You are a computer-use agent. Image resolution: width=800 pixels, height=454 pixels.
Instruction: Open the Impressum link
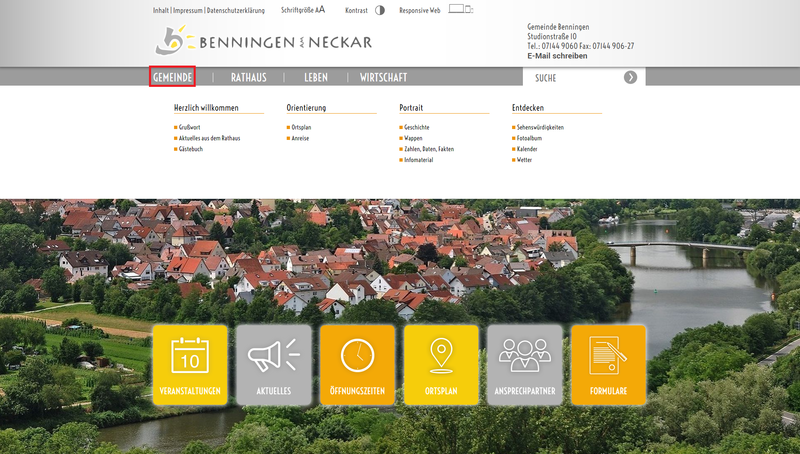188,10
